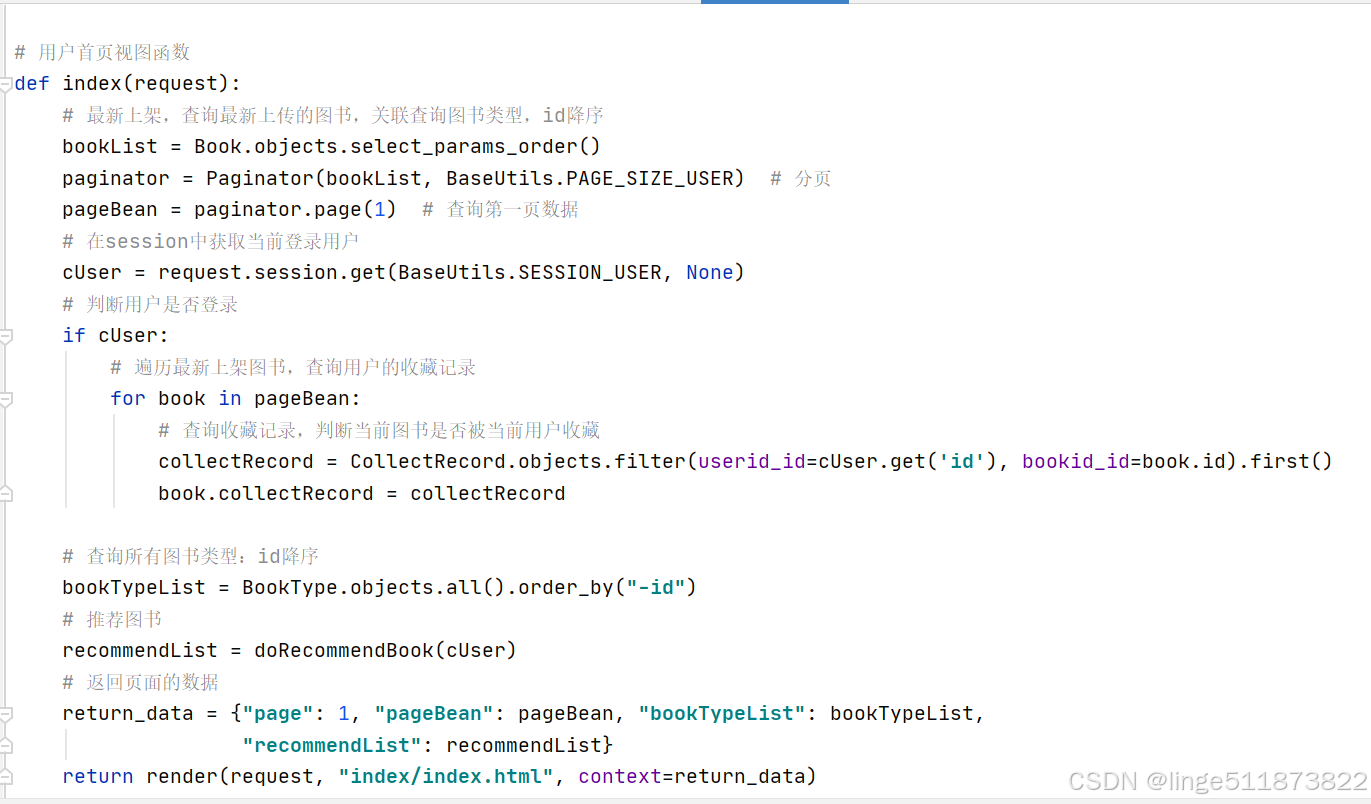Click the "-id" string in order_by
1371x804 pixels.
click(x=655, y=587)
